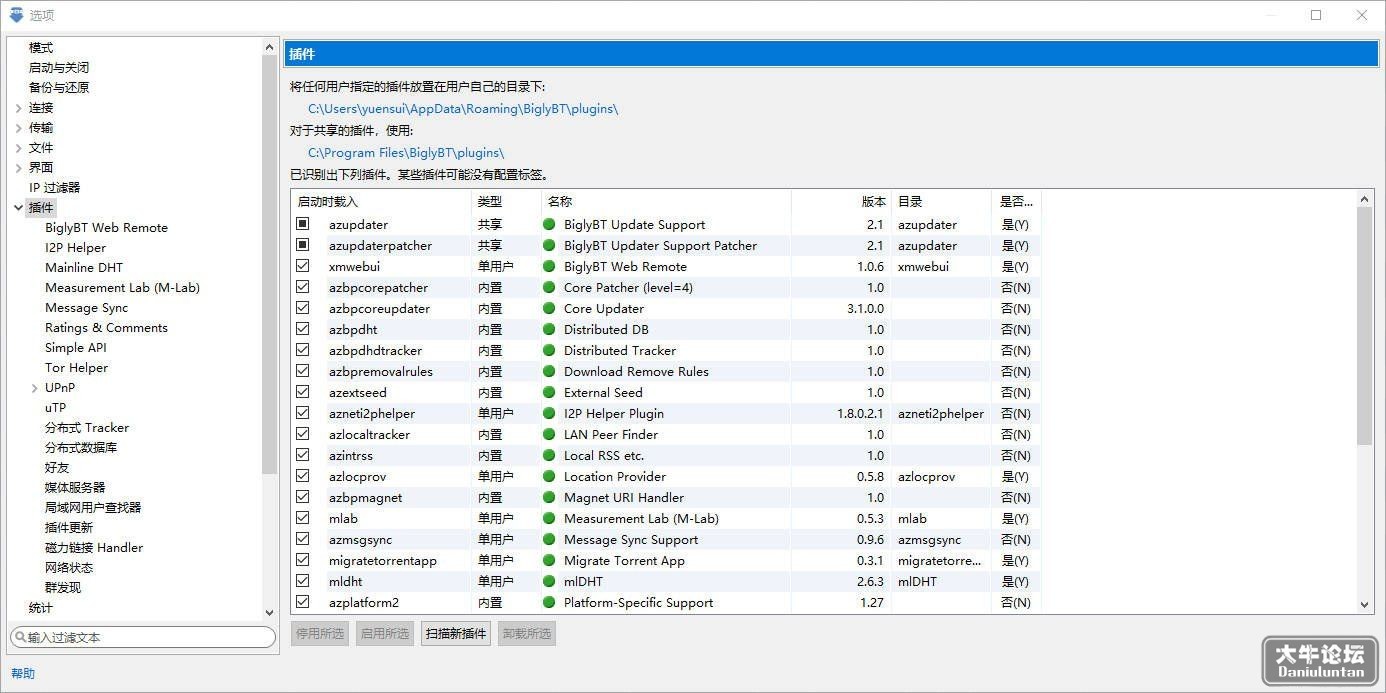The width and height of the screenshot is (1386, 693).
Task: Disable startup loading for azlocprov
Action: coord(303,476)
